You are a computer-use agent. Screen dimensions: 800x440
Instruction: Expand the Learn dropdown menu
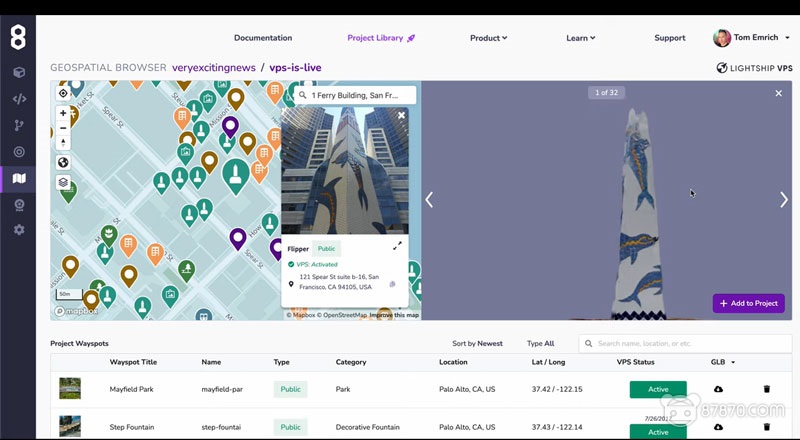(580, 38)
